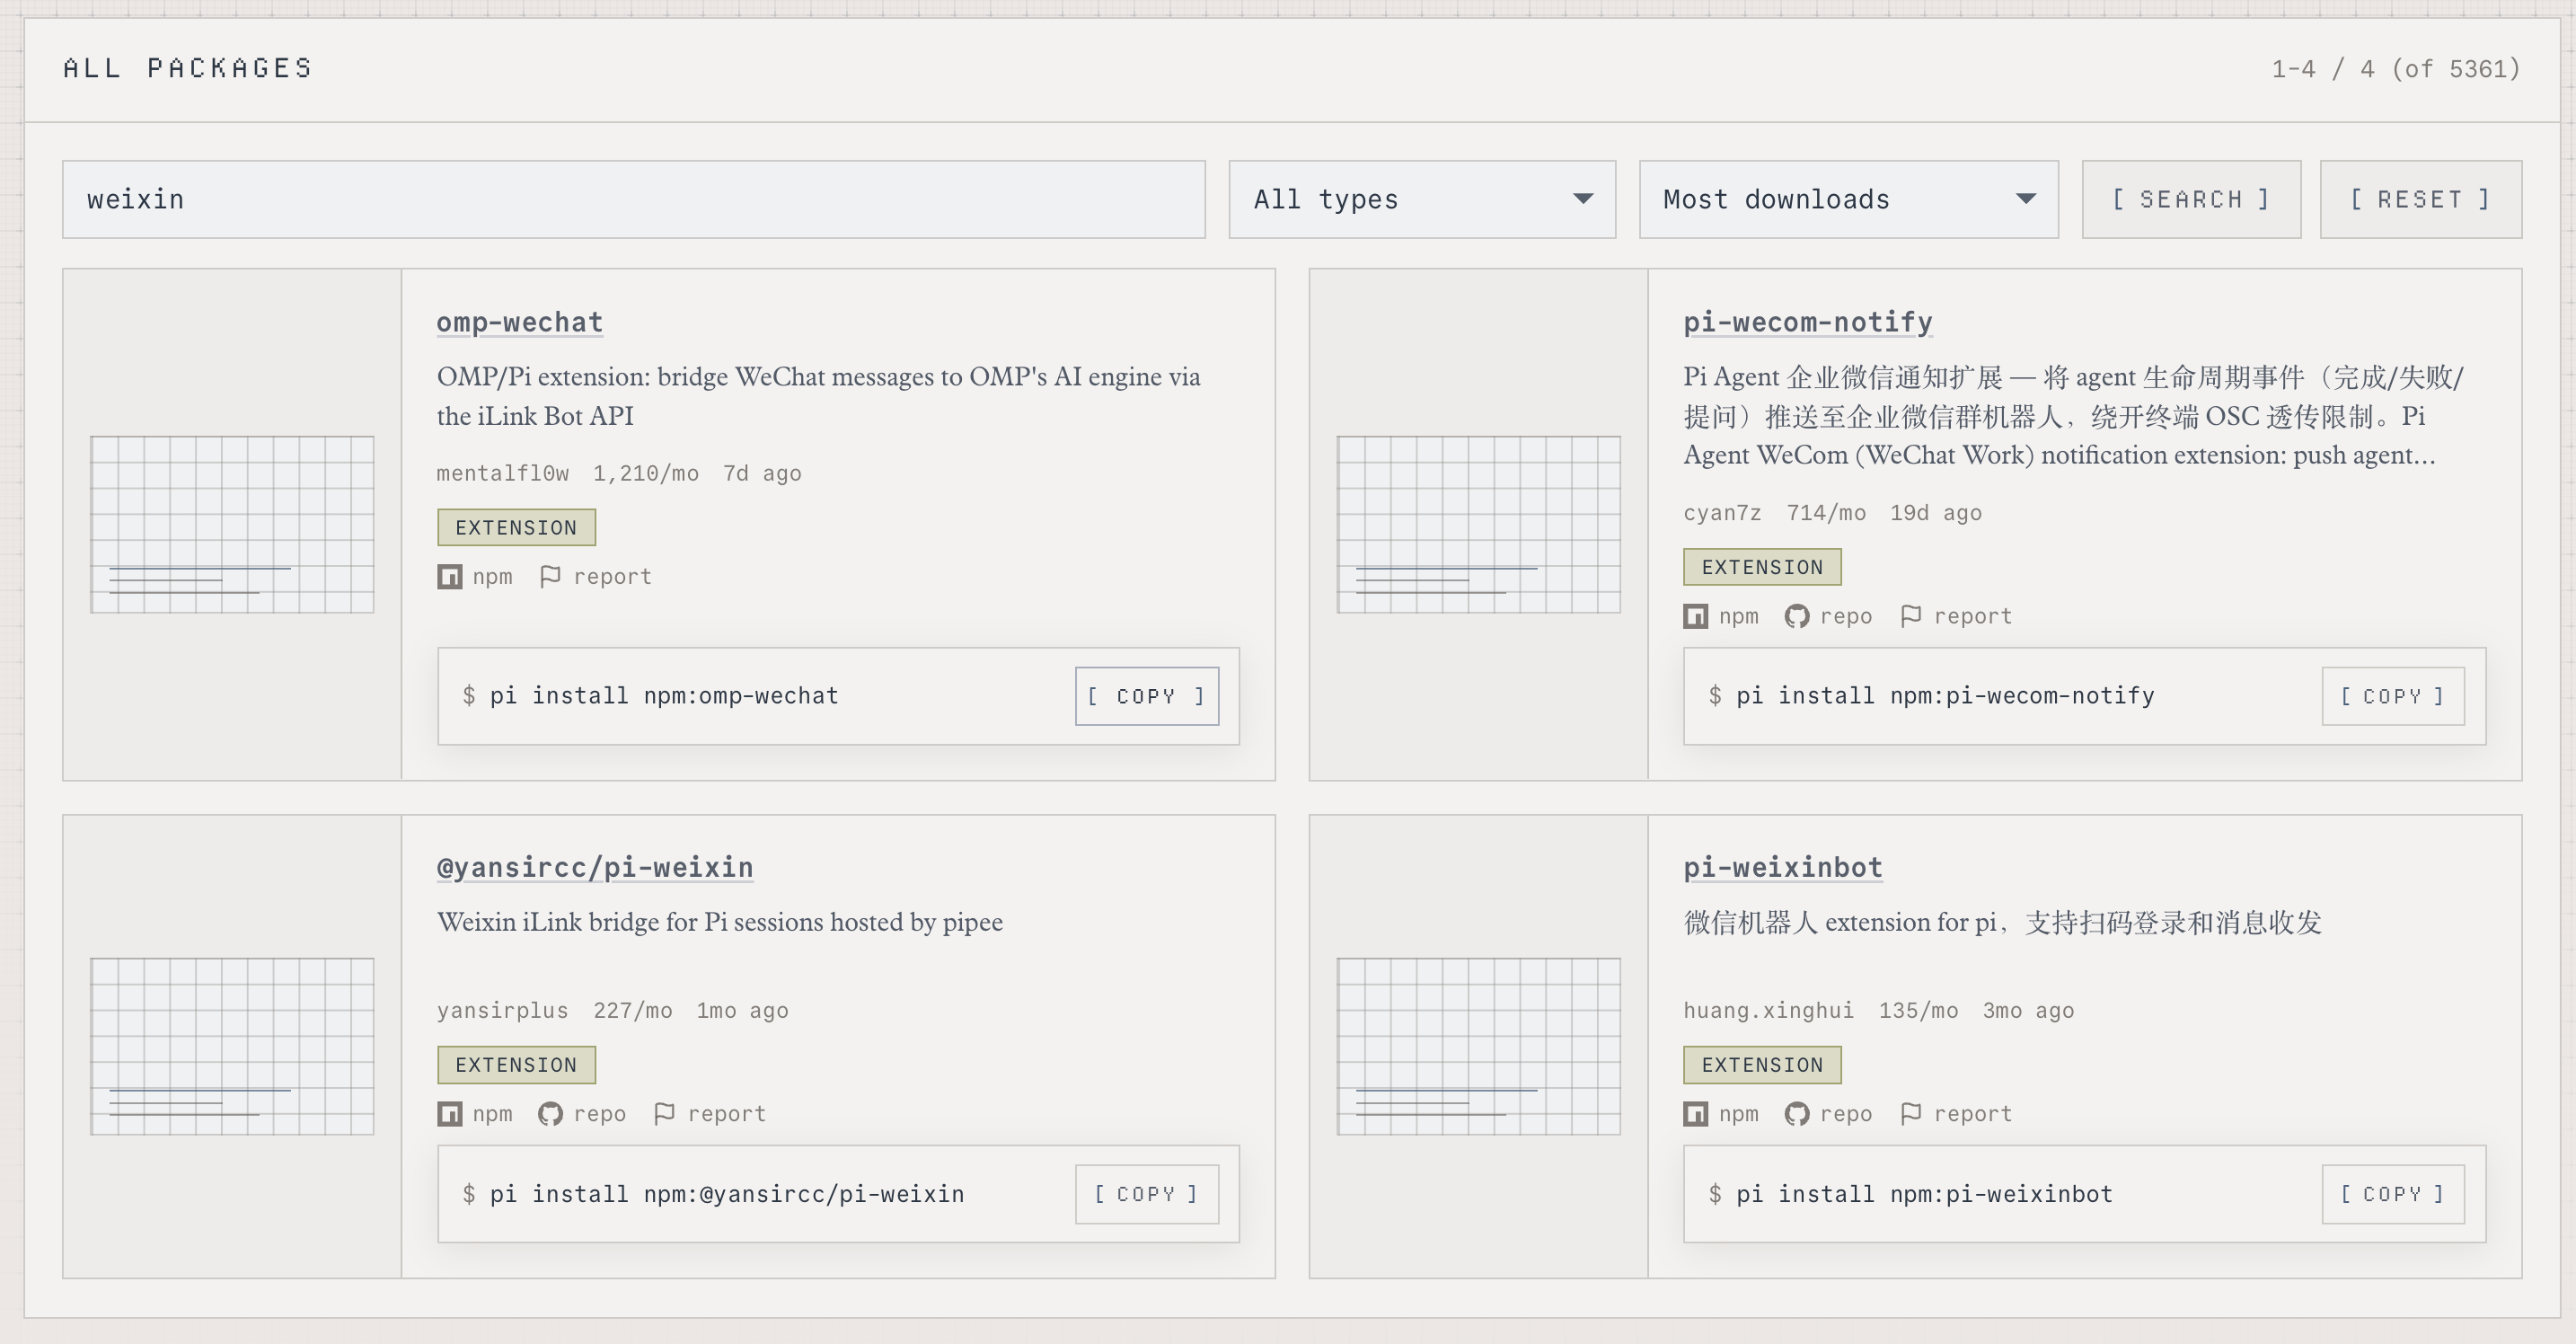Open the Most downloads sort dropdown
Viewport: 2576px width, 1344px height.
(1849, 200)
